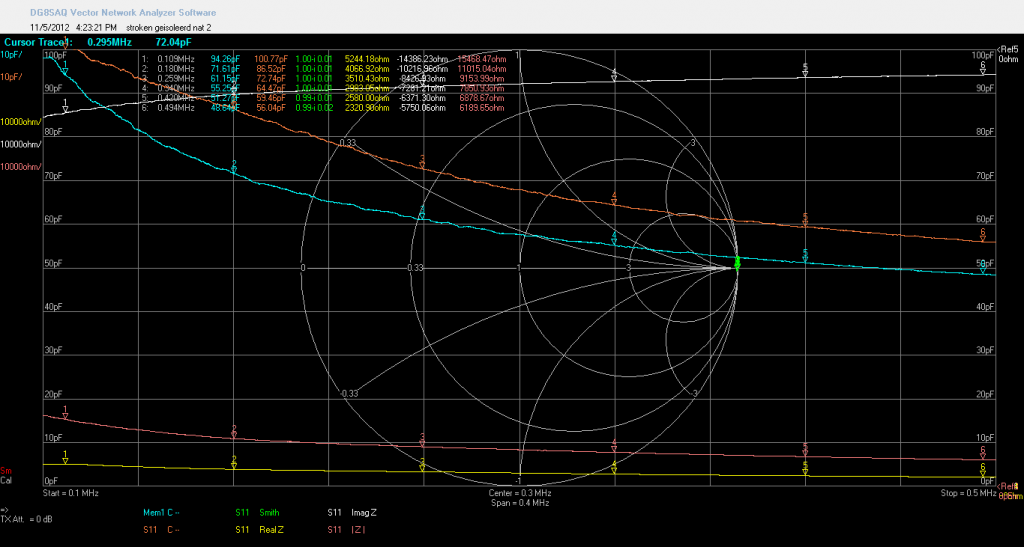This screenshot has width=1024, height=547.
Task: Select orange marker 4 on the S11 C trace
Action: 614,199
